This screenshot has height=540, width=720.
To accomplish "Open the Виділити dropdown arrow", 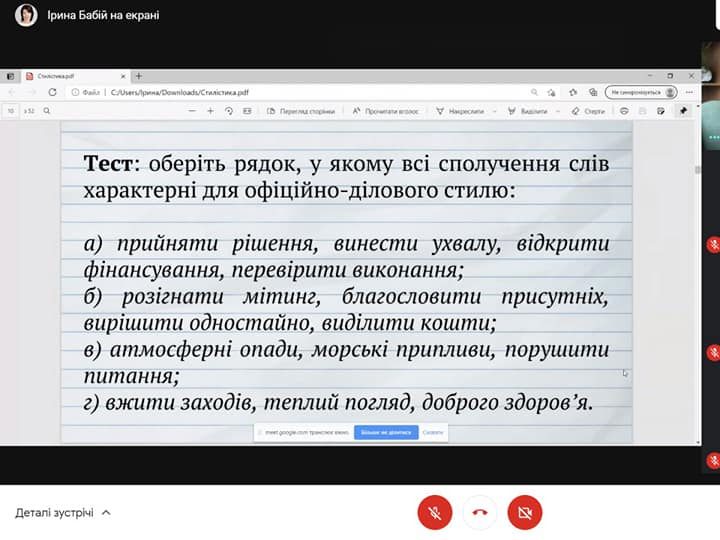I will tap(555, 111).
